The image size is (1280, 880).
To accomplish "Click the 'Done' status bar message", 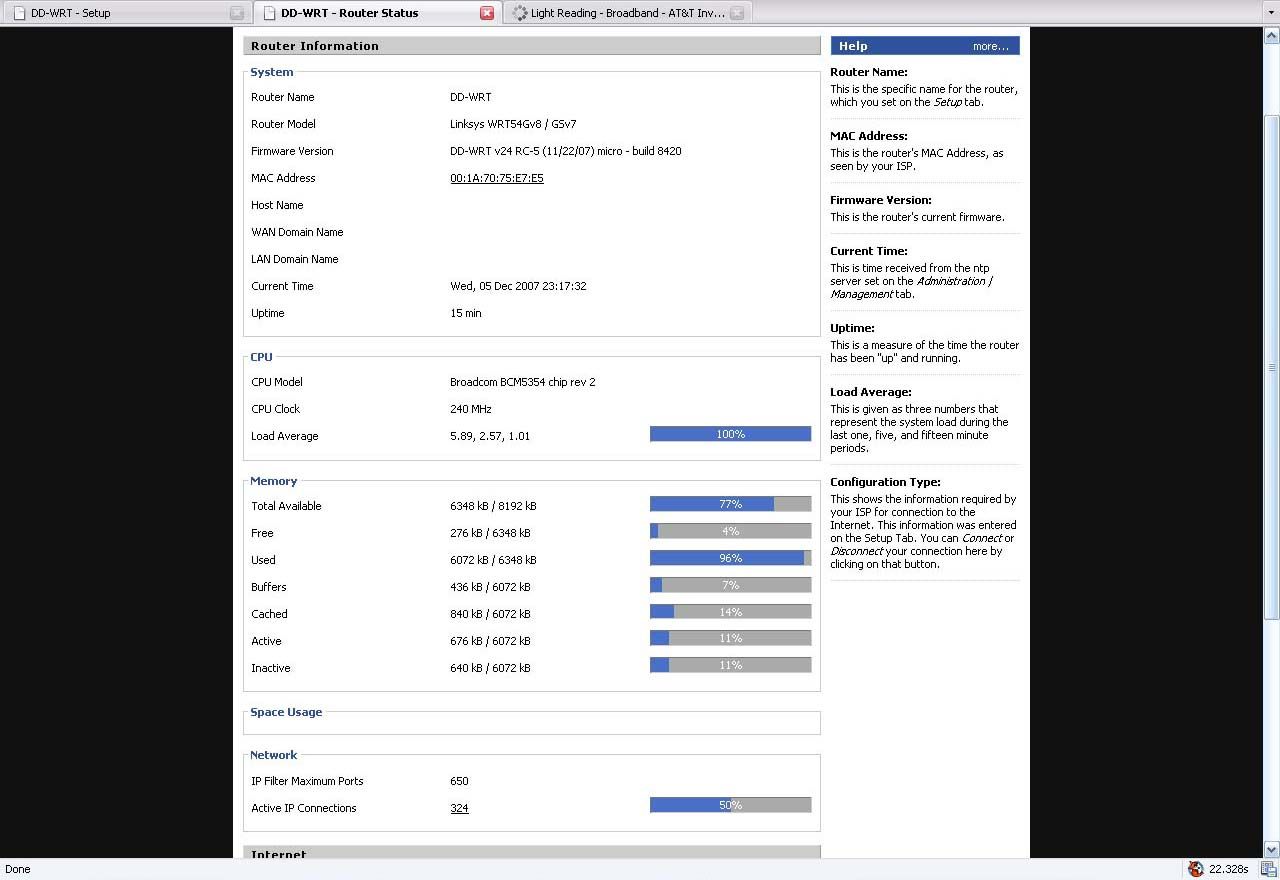I will pos(18,869).
